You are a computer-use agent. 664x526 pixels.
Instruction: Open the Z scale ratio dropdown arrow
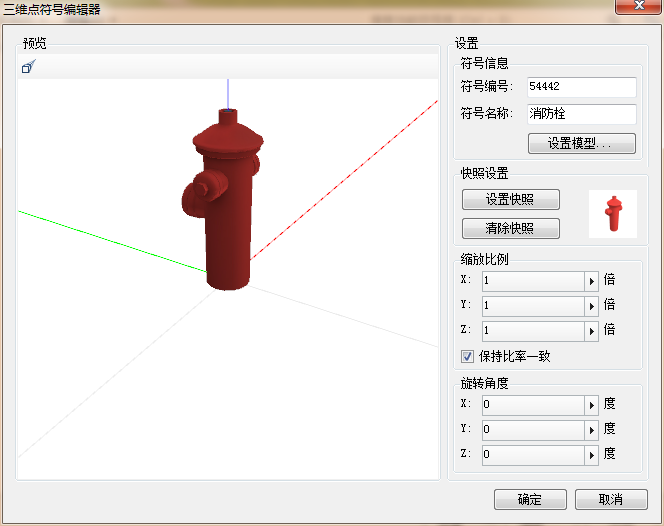point(592,331)
